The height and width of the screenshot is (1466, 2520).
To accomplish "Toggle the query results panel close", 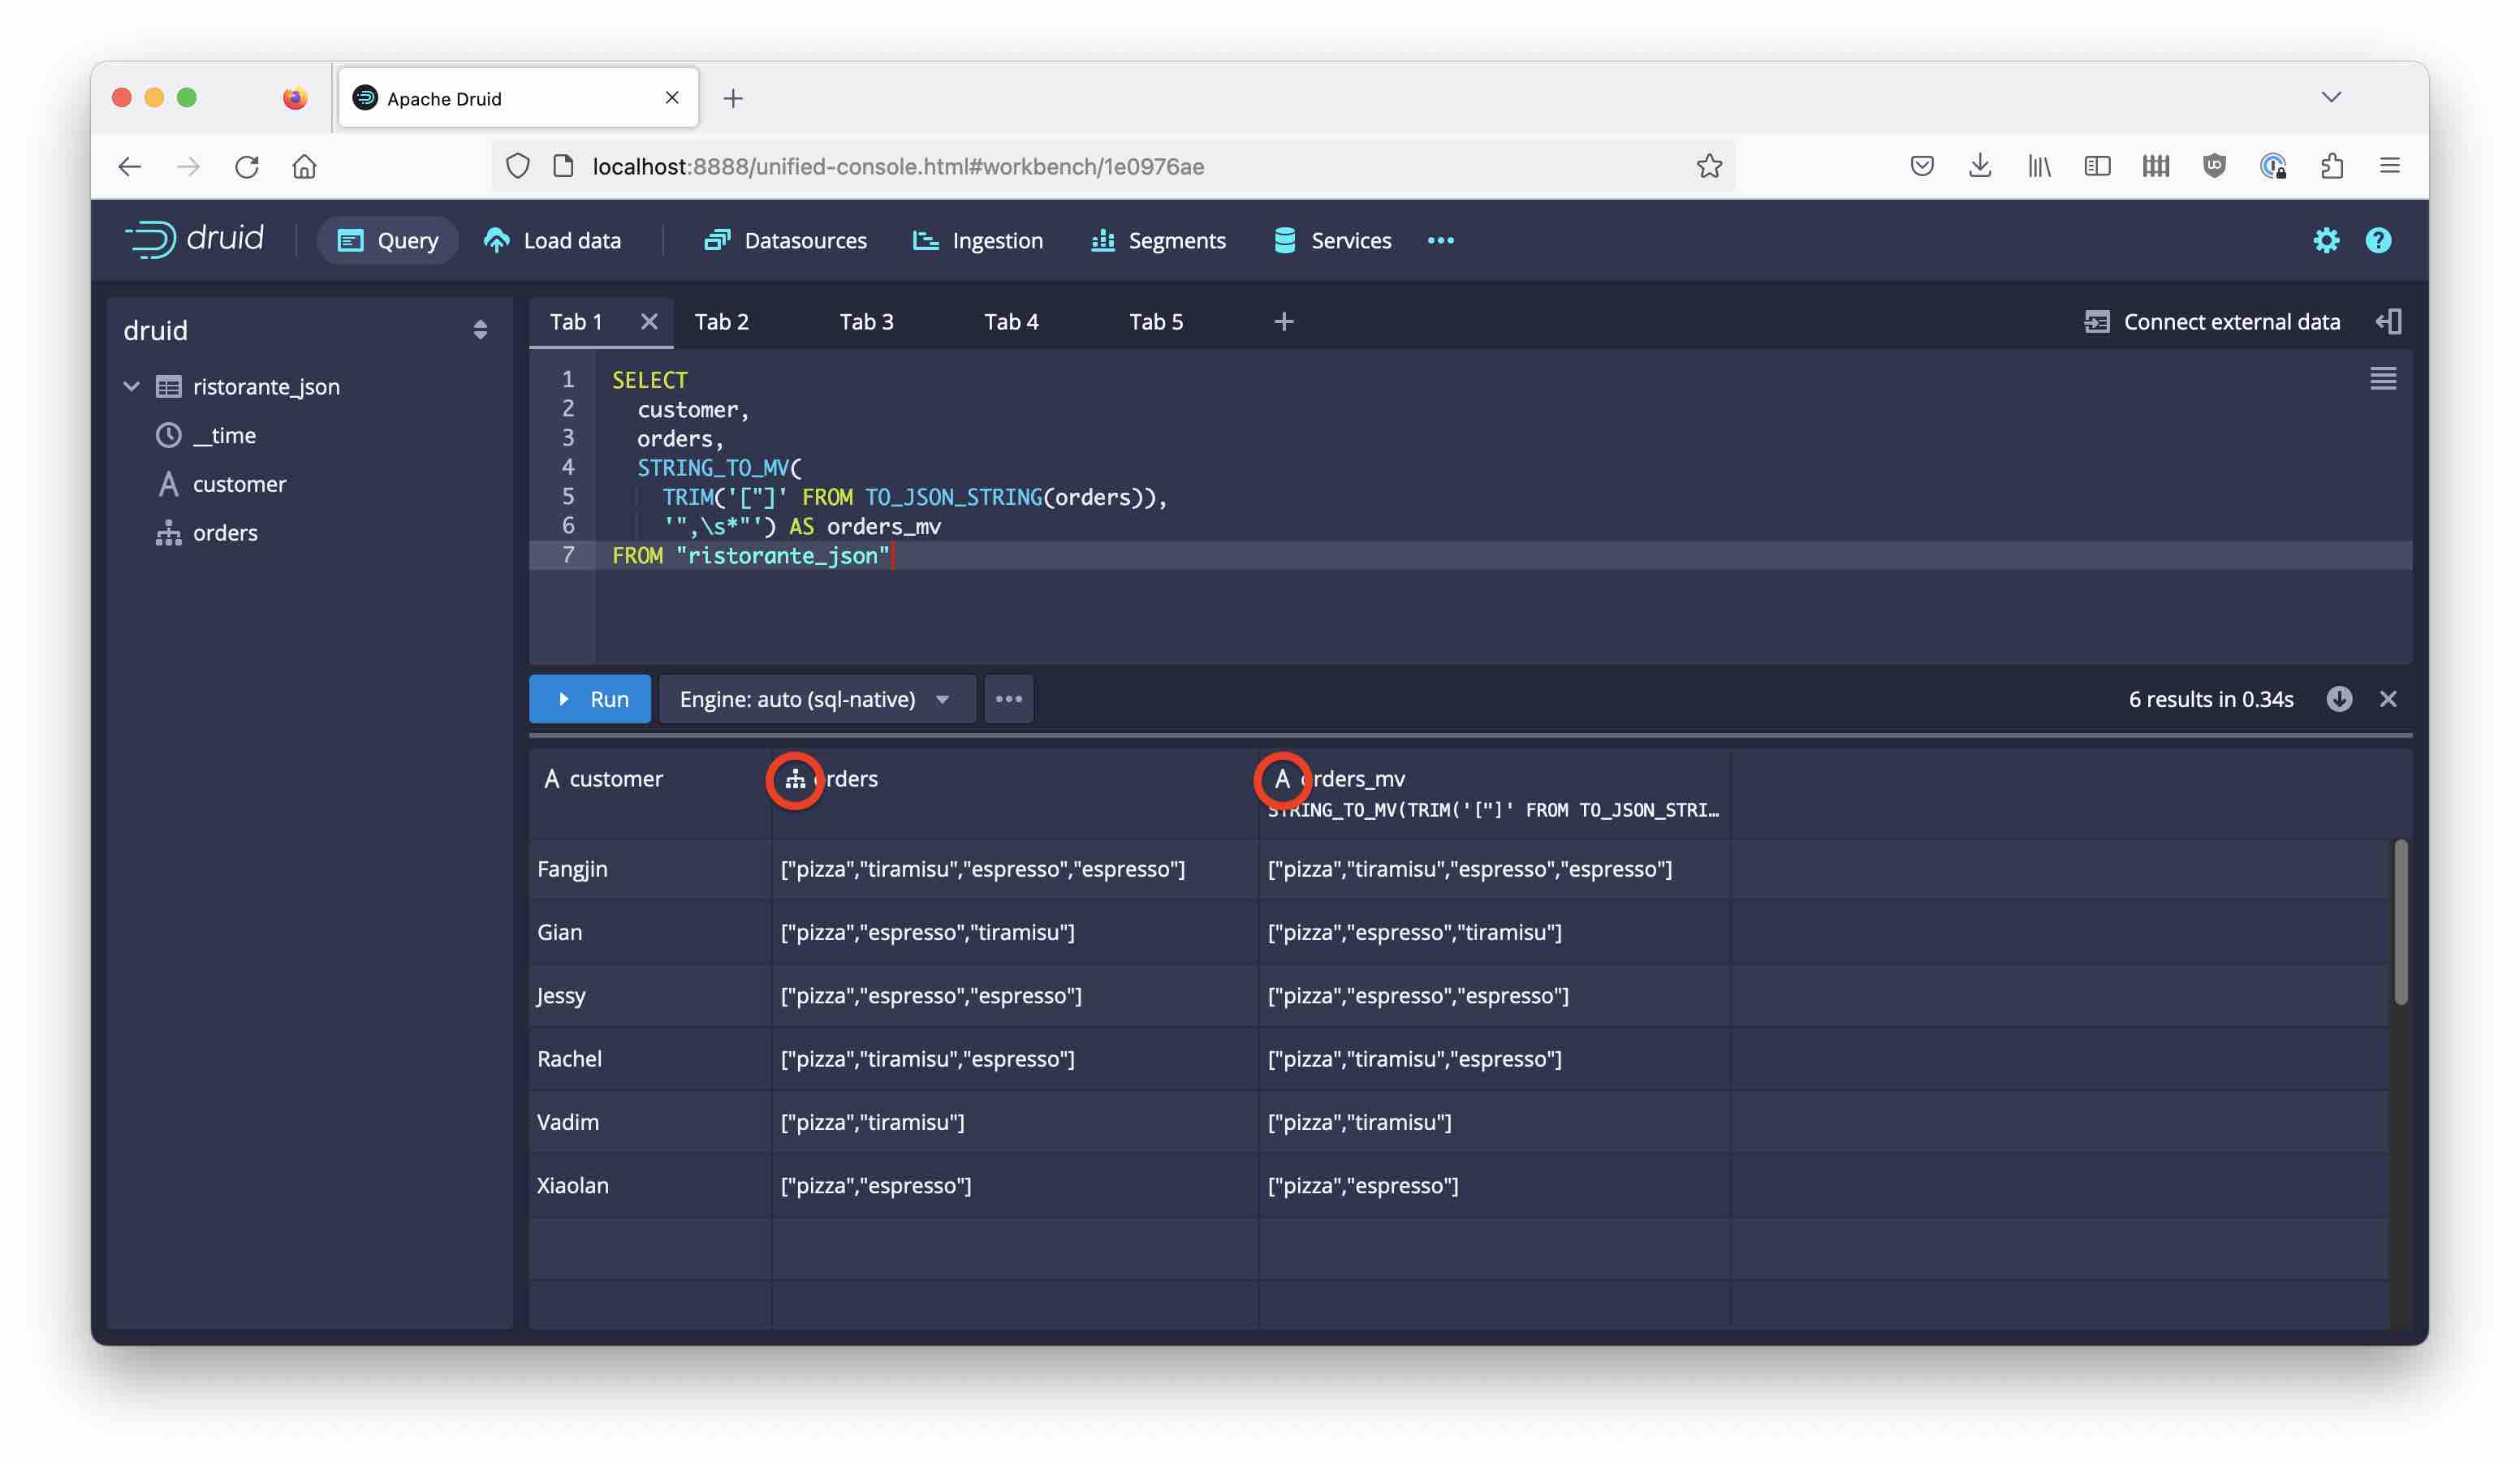I will (x=2388, y=698).
